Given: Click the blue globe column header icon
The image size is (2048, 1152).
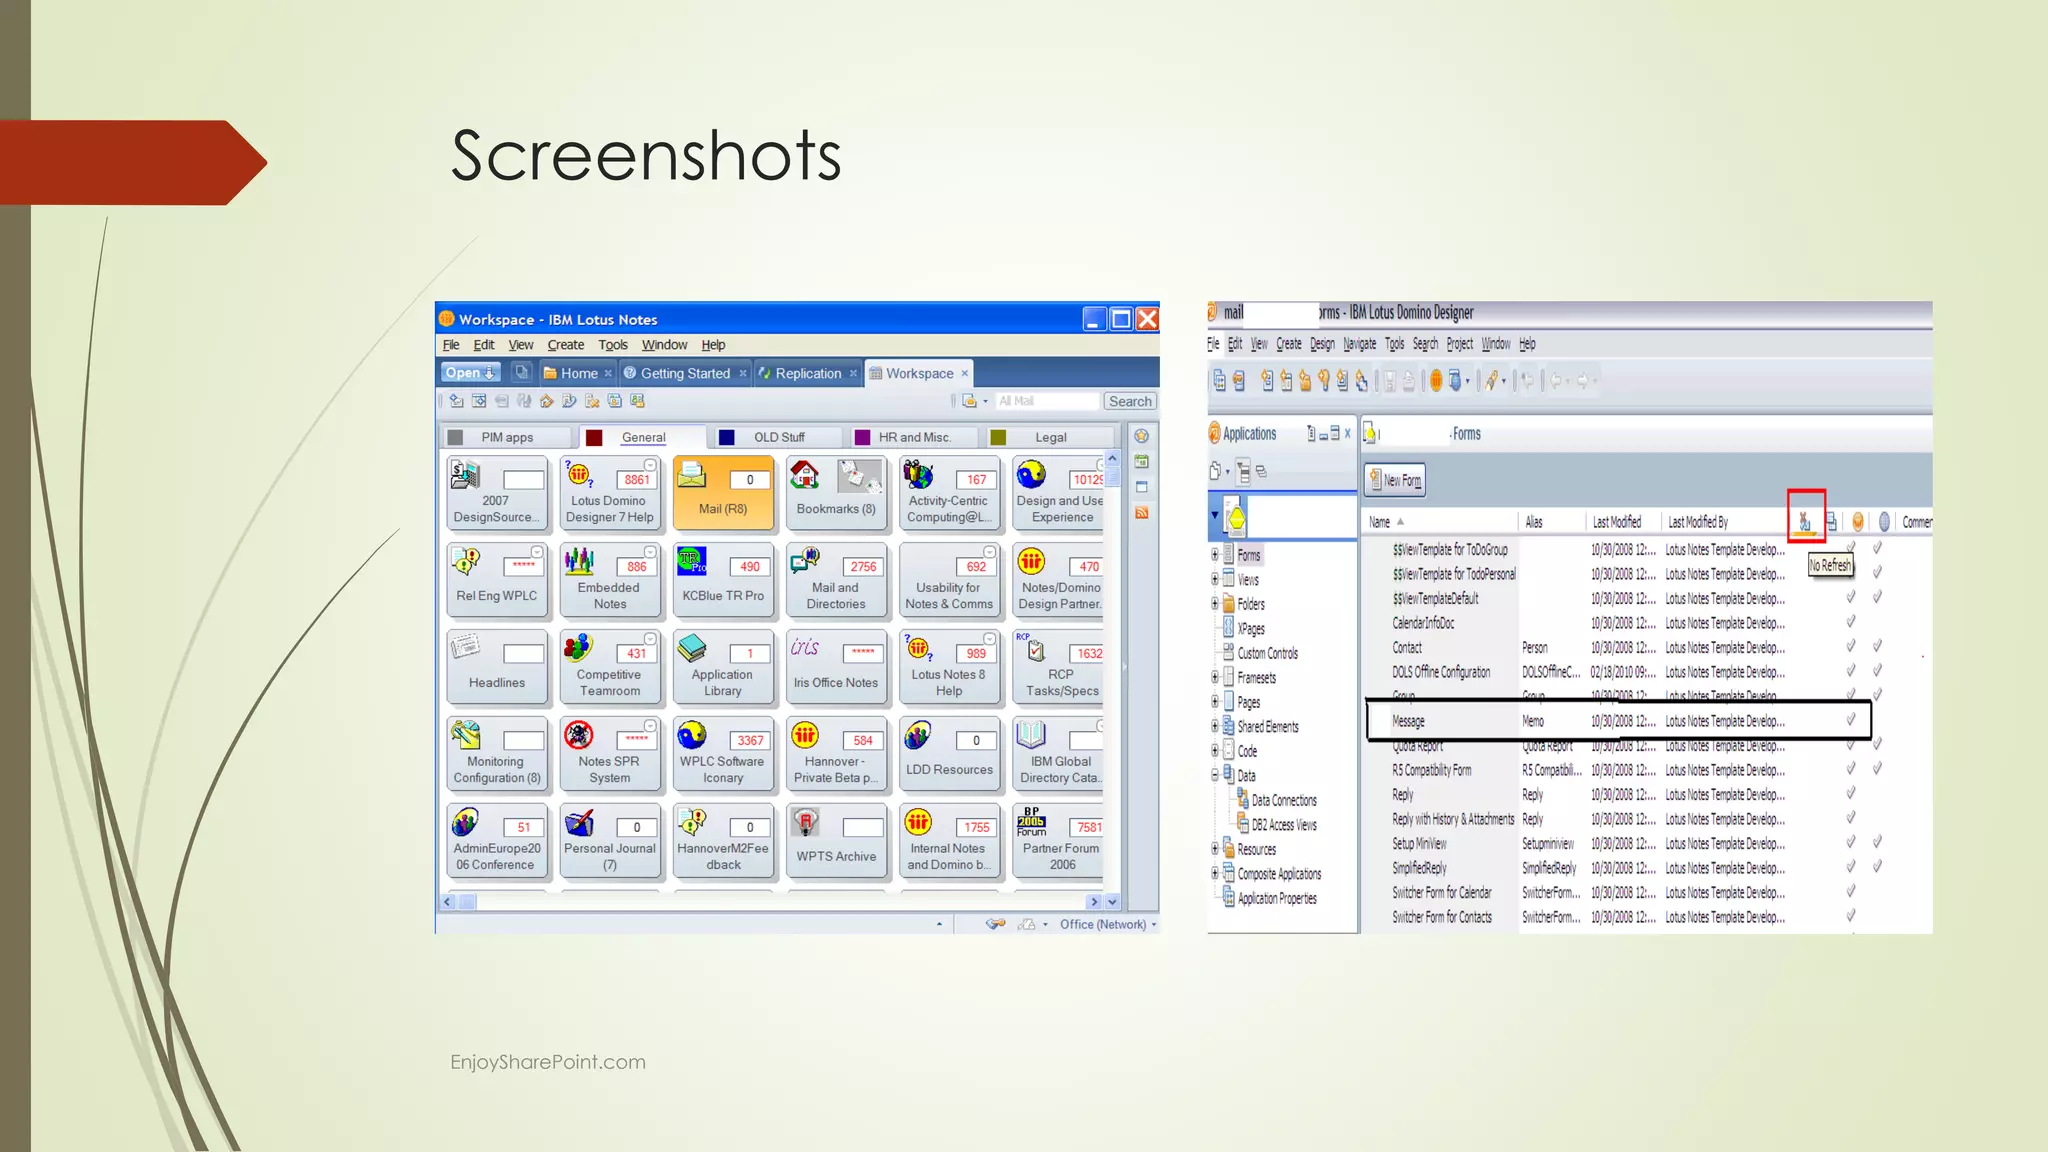Looking at the screenshot, I should [1884, 521].
